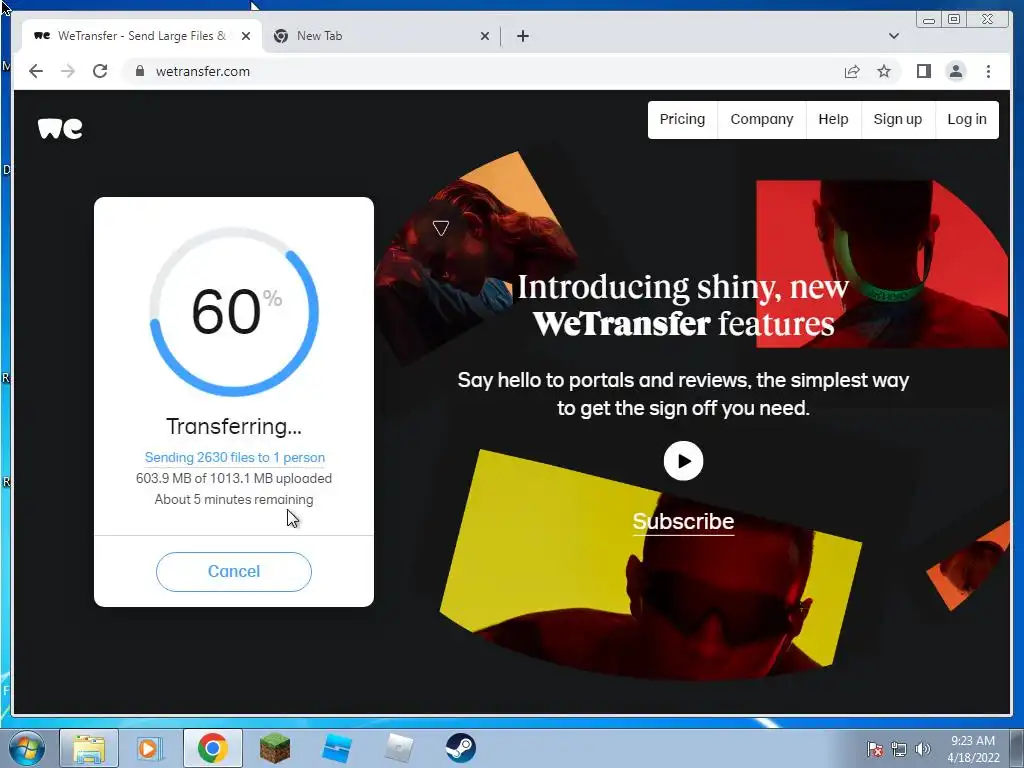1024x768 pixels.
Task: Open a new tab with plus button
Action: (522, 36)
